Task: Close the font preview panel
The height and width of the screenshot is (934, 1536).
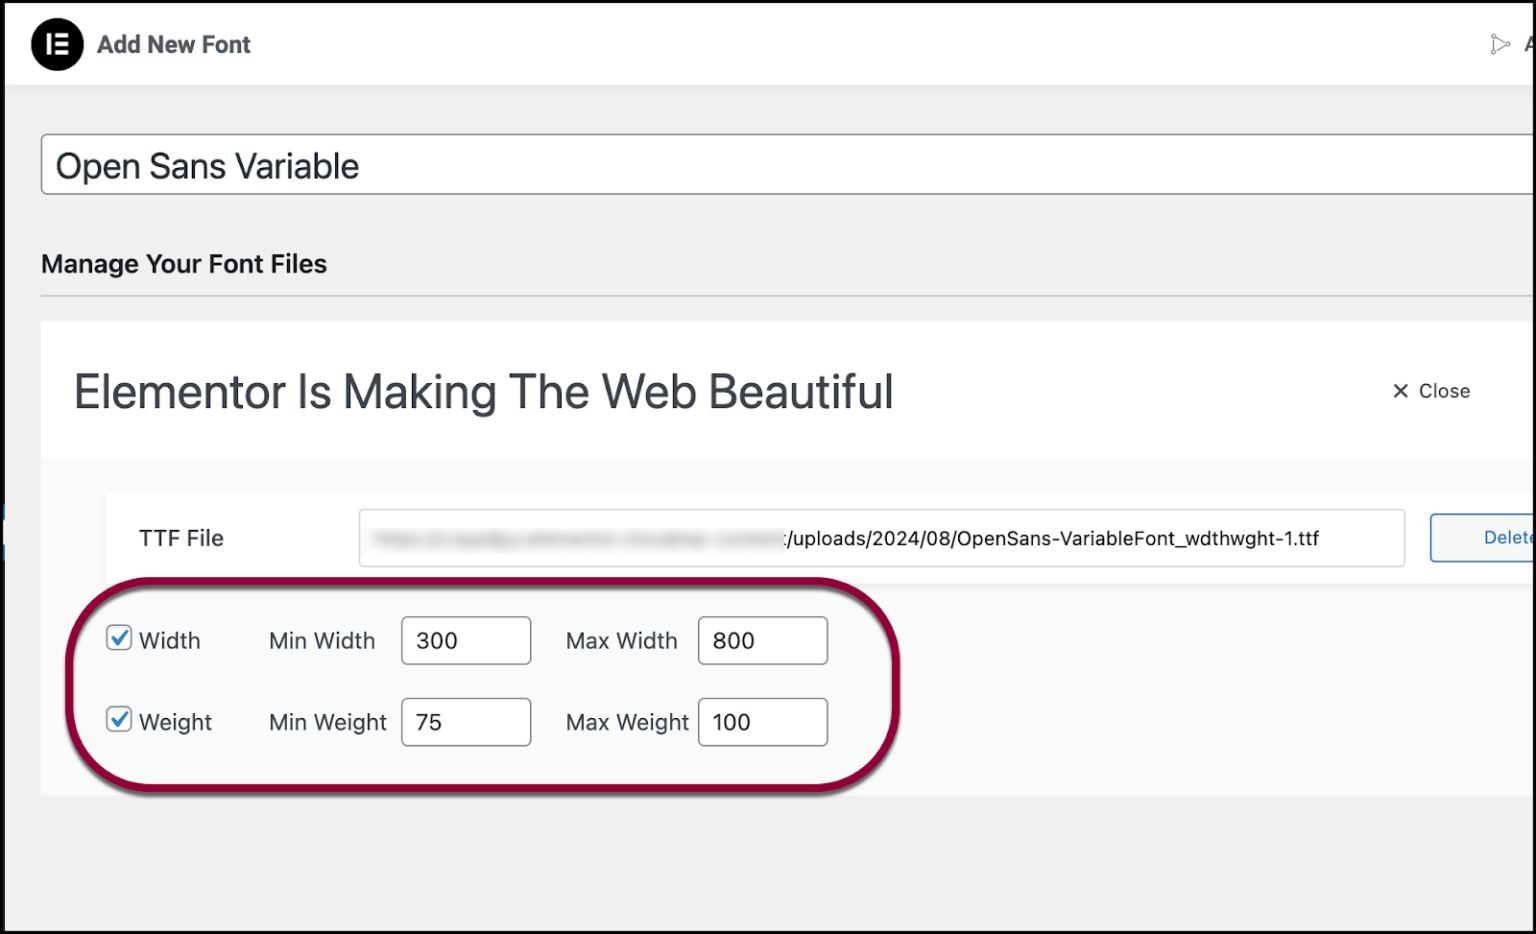Action: (1432, 391)
